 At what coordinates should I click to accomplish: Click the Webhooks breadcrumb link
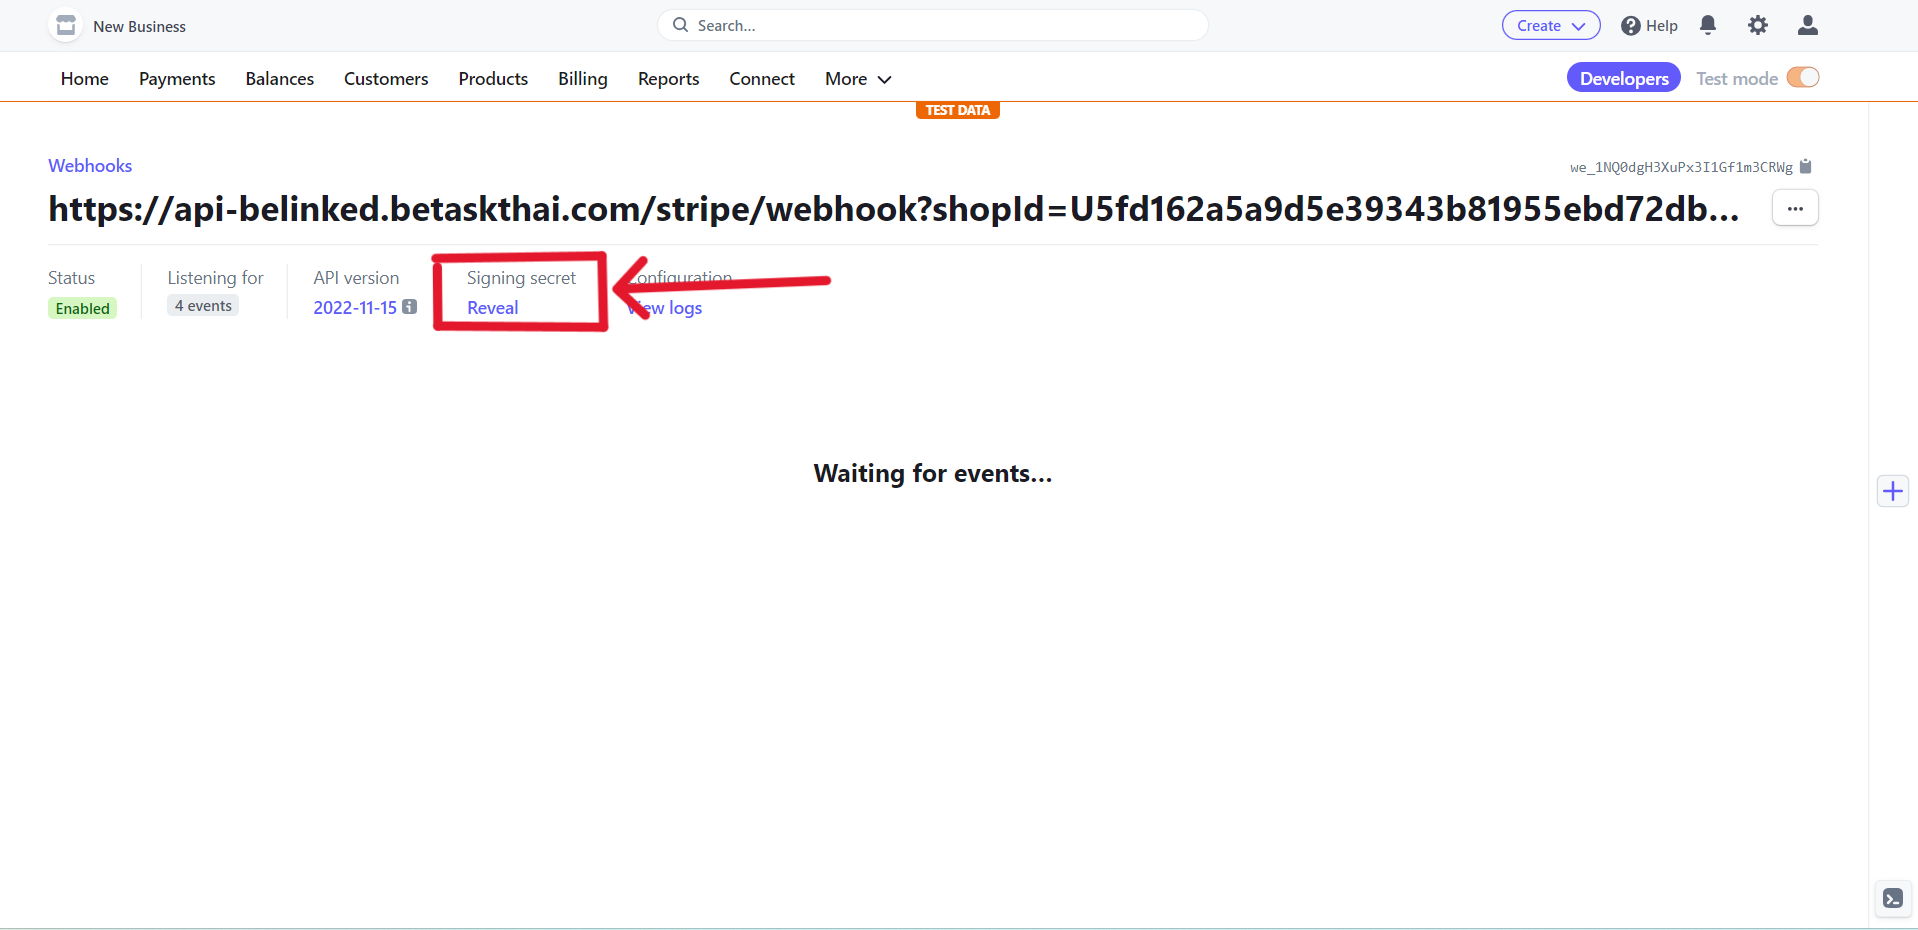coord(90,166)
